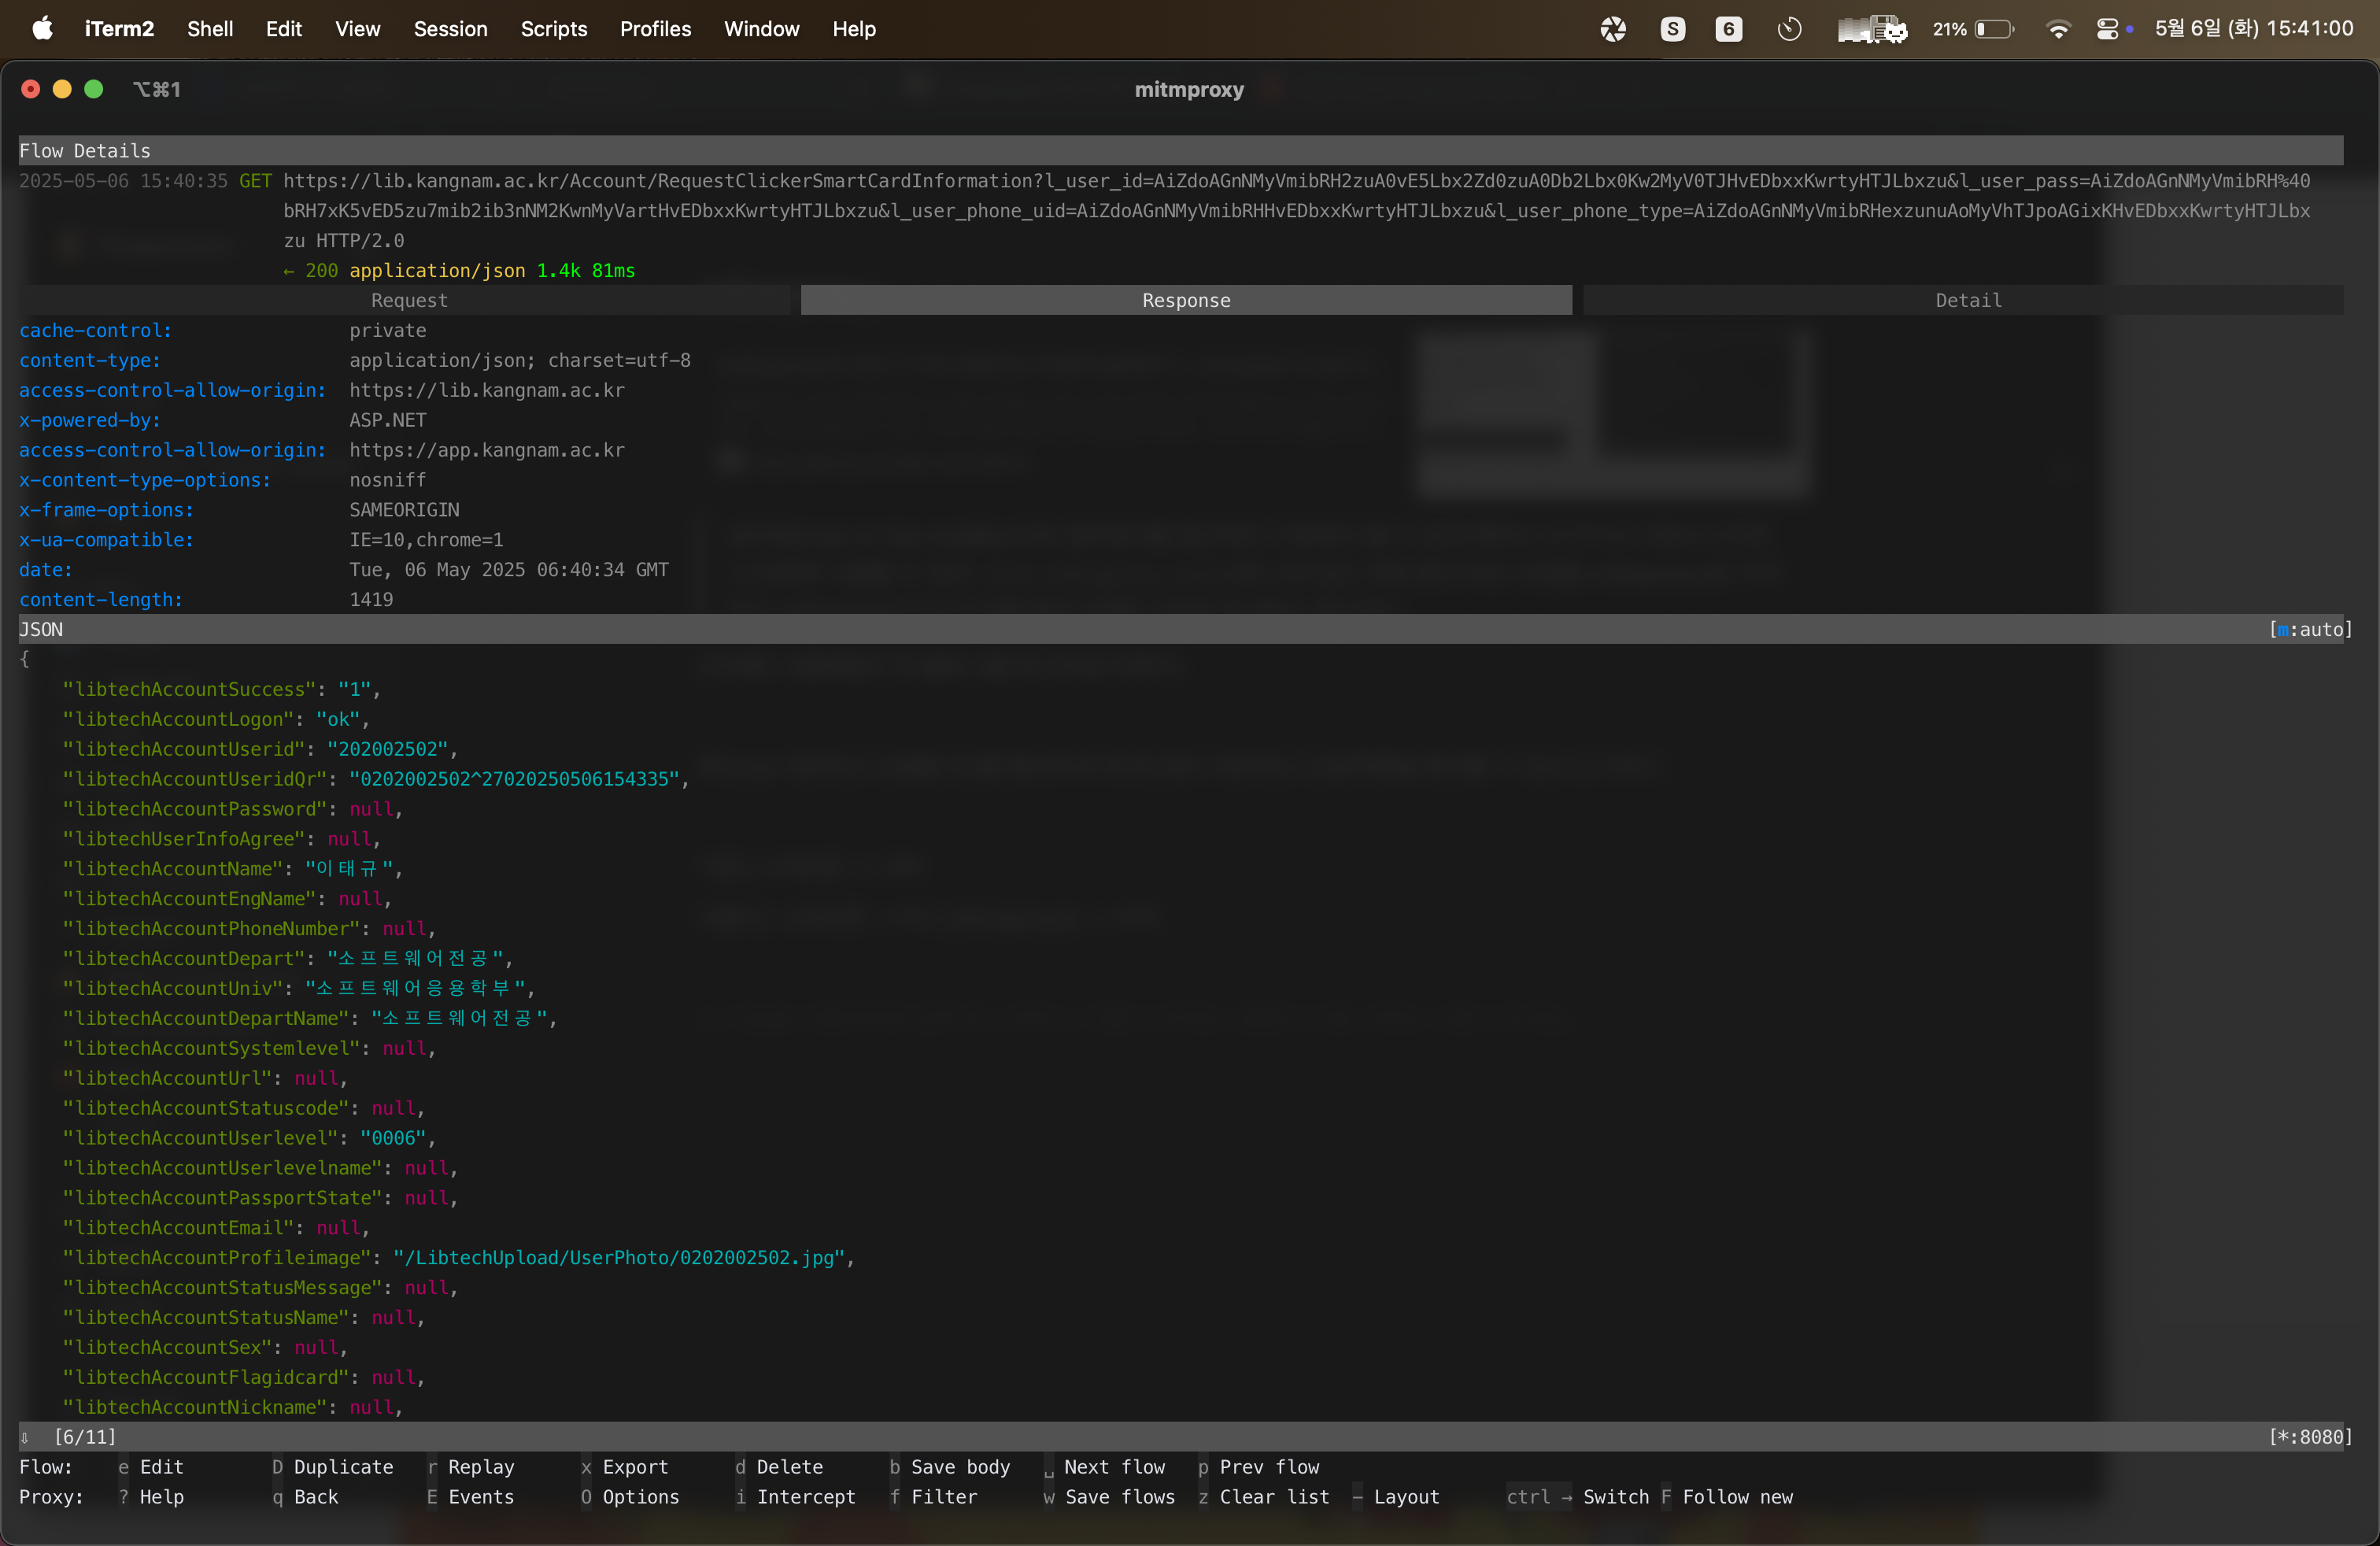Open the Profiles menu
Viewport: 2380px width, 1546px height.
click(x=655, y=29)
